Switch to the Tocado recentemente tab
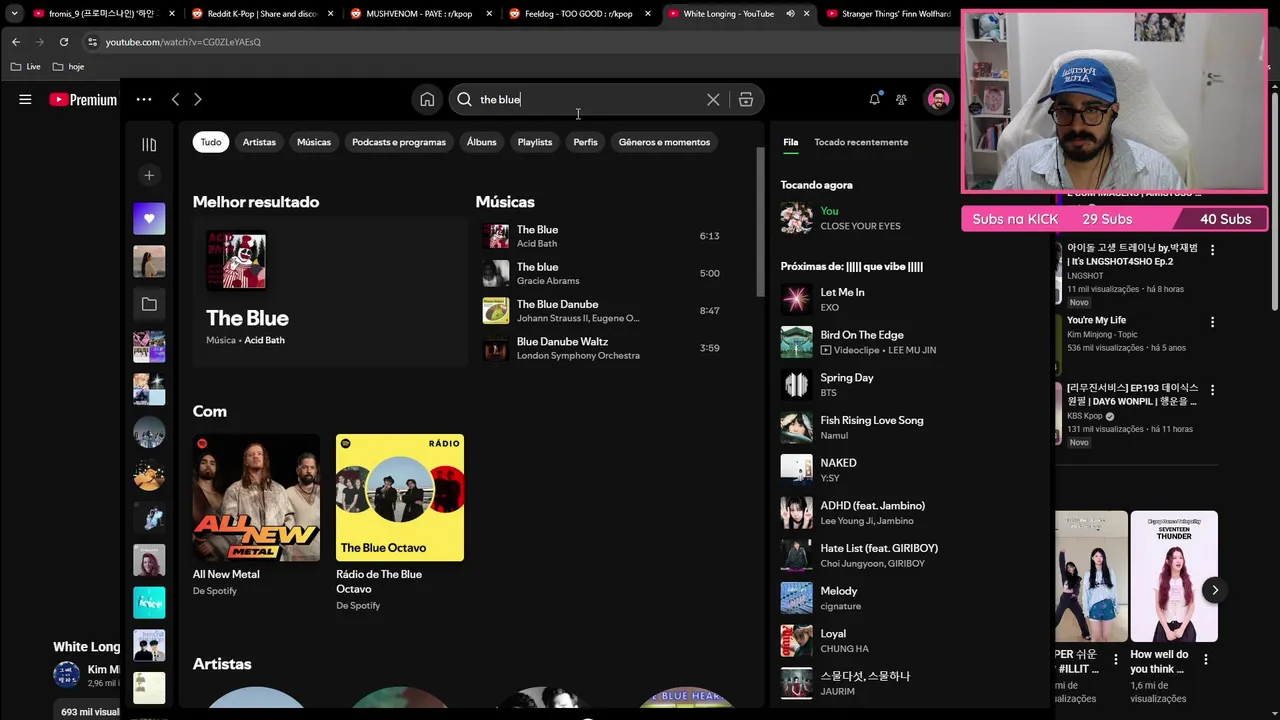The height and width of the screenshot is (720, 1280). 861,142
